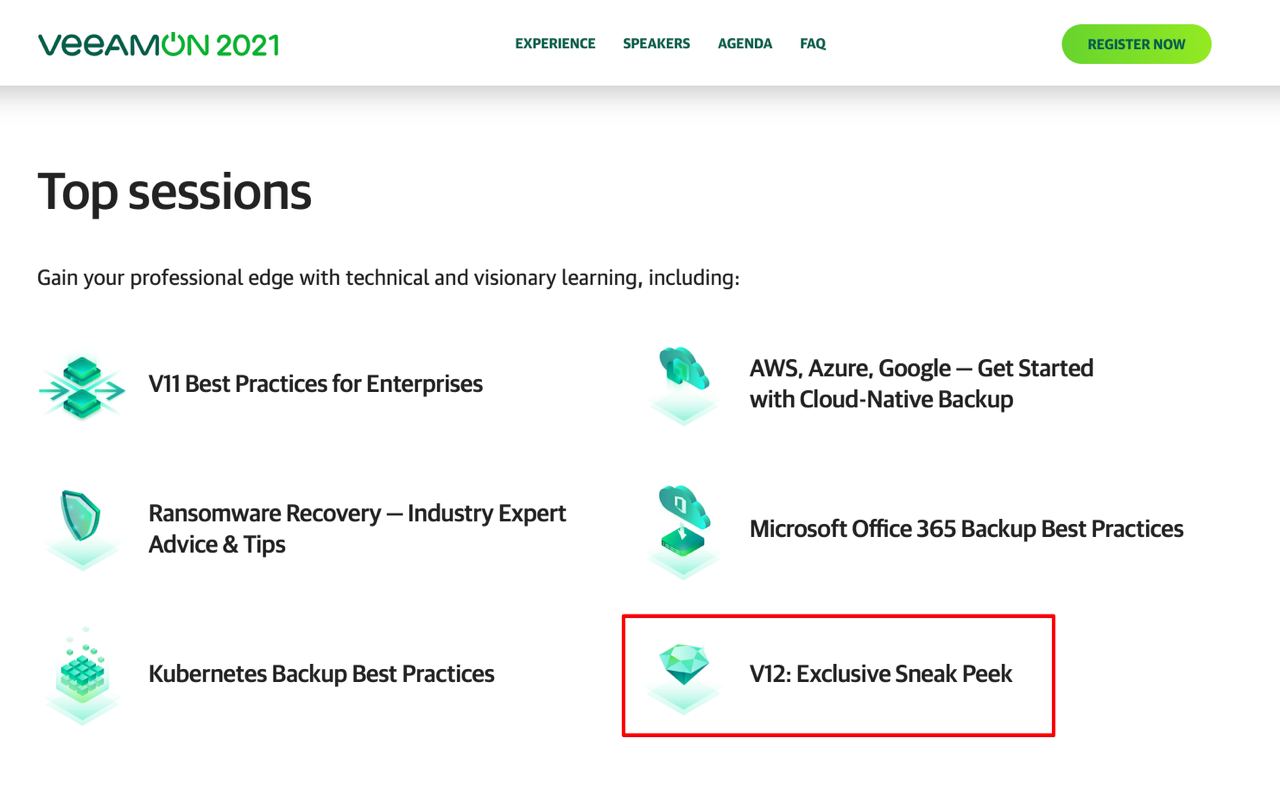The width and height of the screenshot is (1280, 796).
Task: Open the Agenda page
Action: click(x=745, y=44)
